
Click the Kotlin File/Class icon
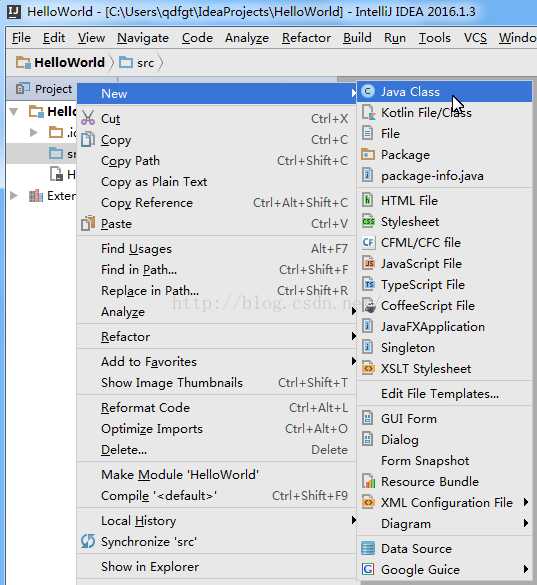click(x=368, y=112)
